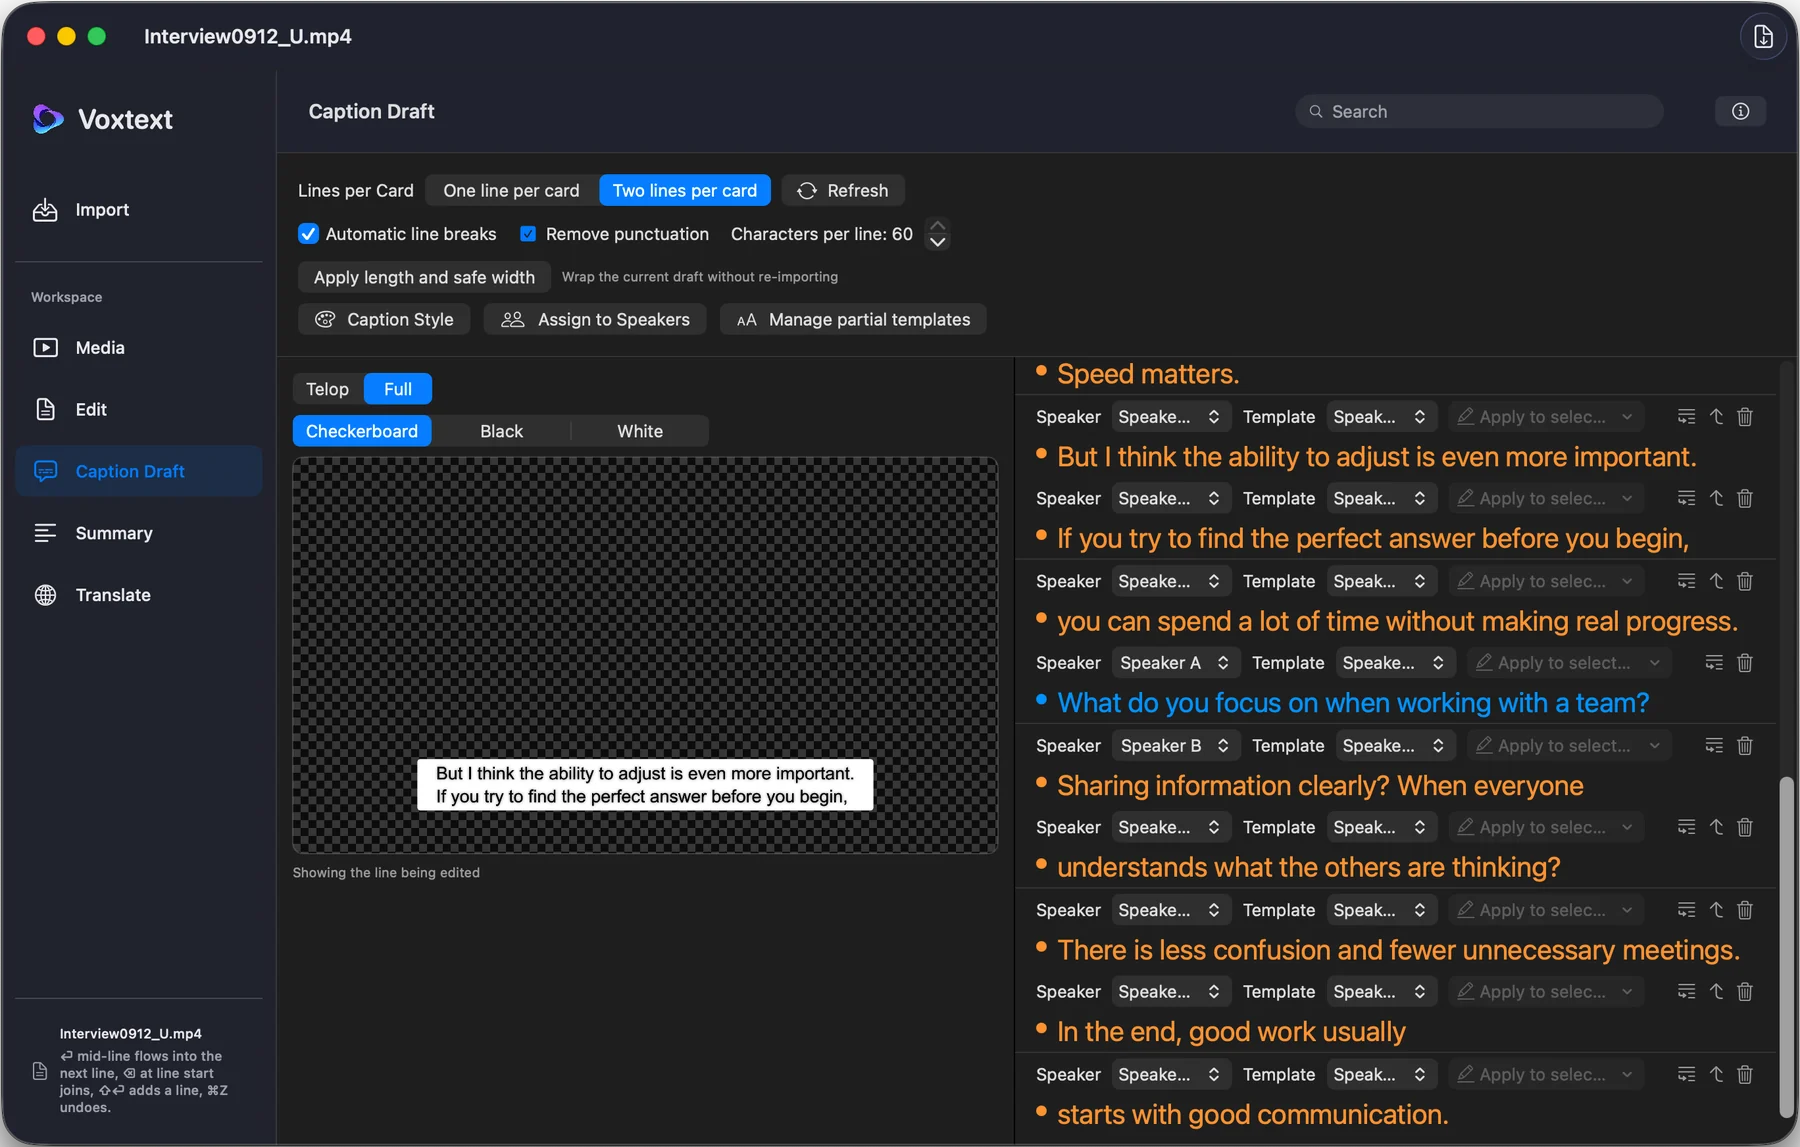This screenshot has width=1800, height=1147.
Task: Open the Import section
Action: point(82,210)
